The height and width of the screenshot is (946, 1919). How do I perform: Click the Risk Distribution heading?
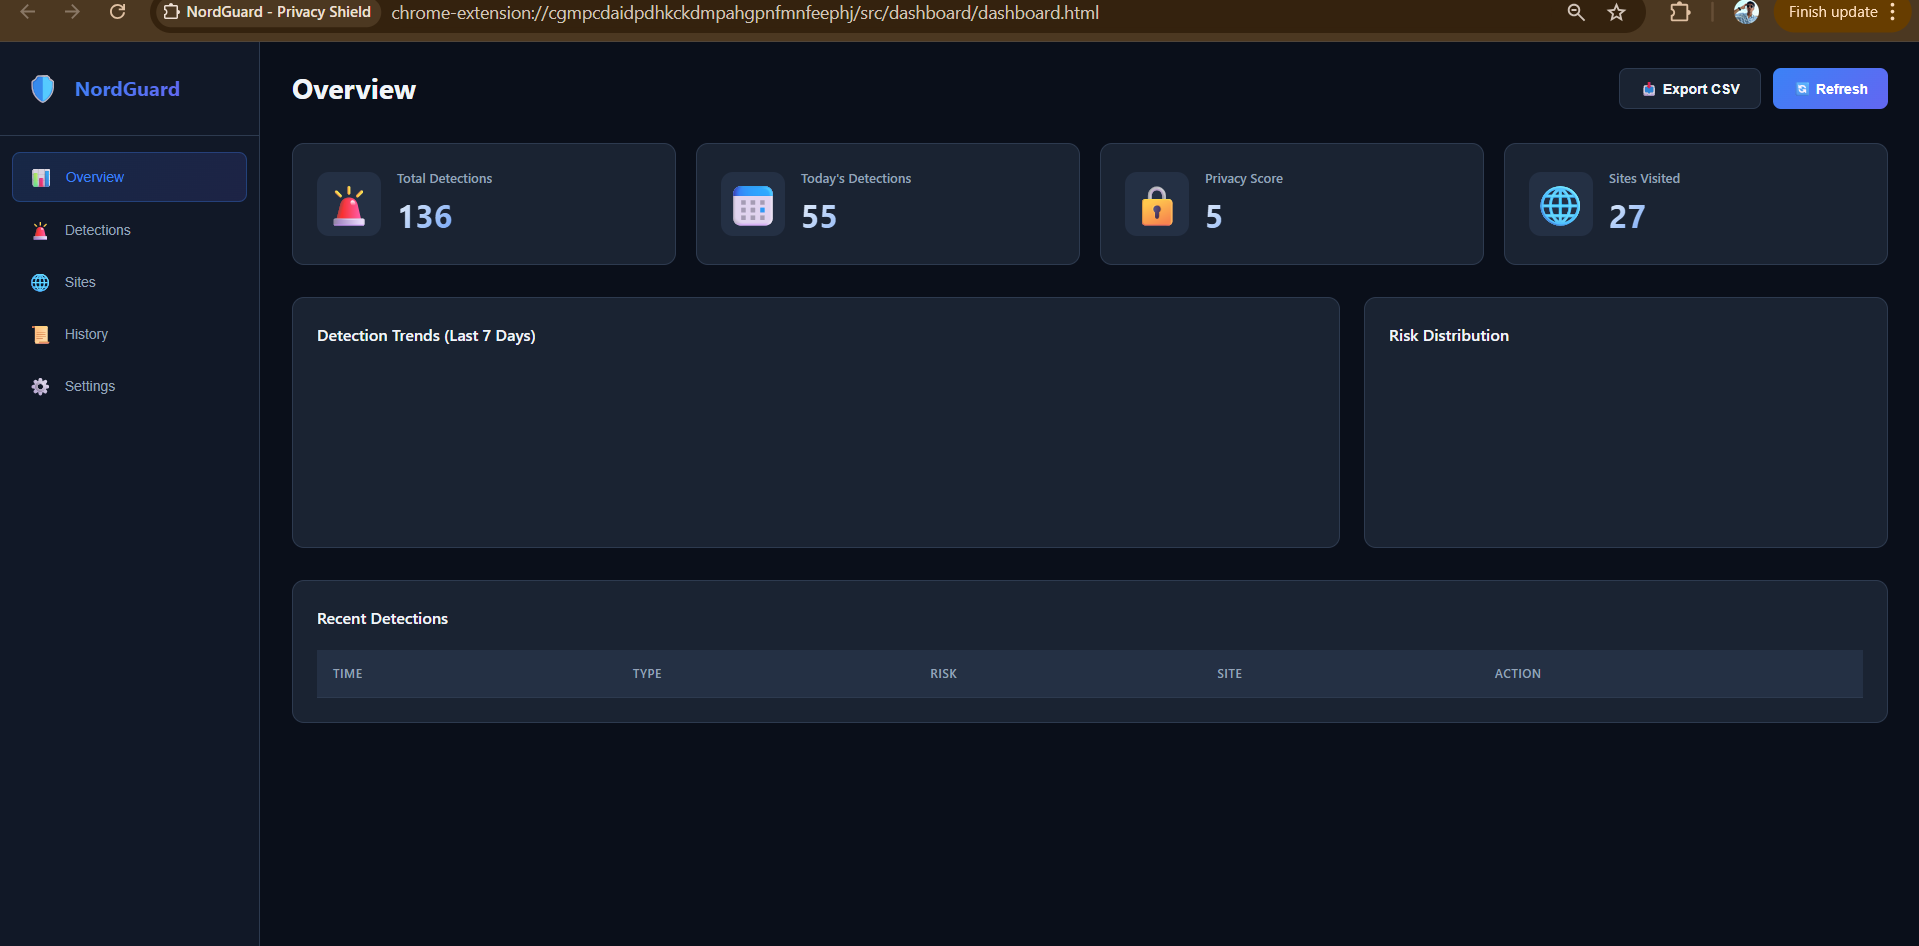pos(1449,336)
